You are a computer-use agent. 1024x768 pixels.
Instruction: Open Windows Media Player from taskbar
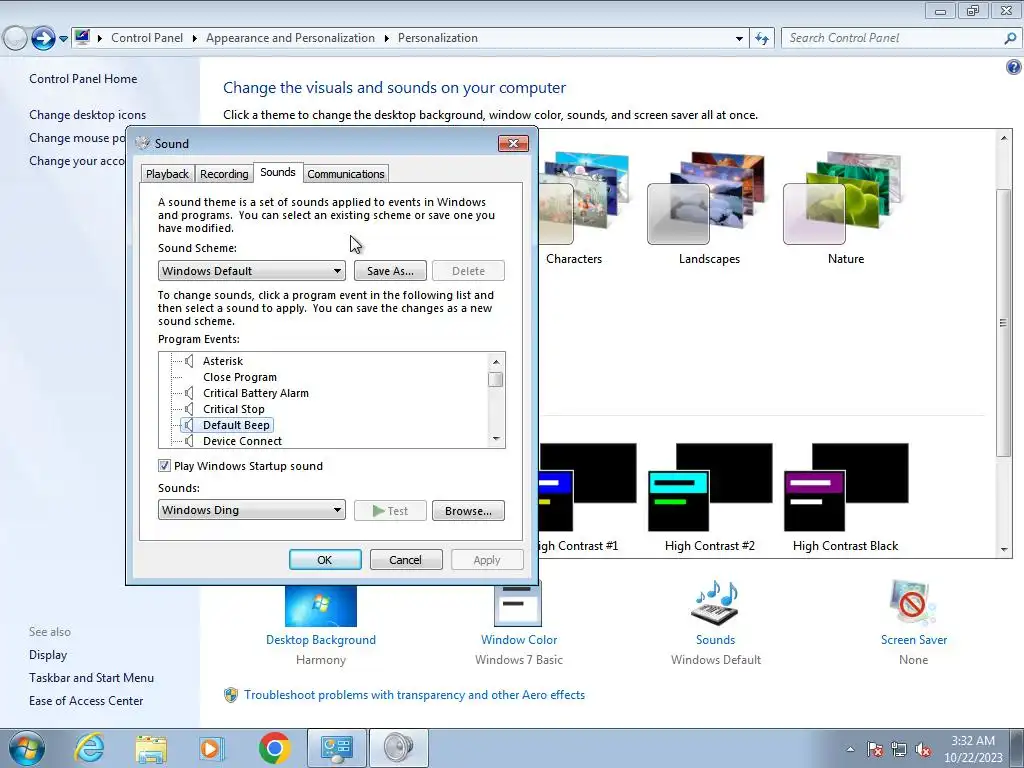coord(211,748)
